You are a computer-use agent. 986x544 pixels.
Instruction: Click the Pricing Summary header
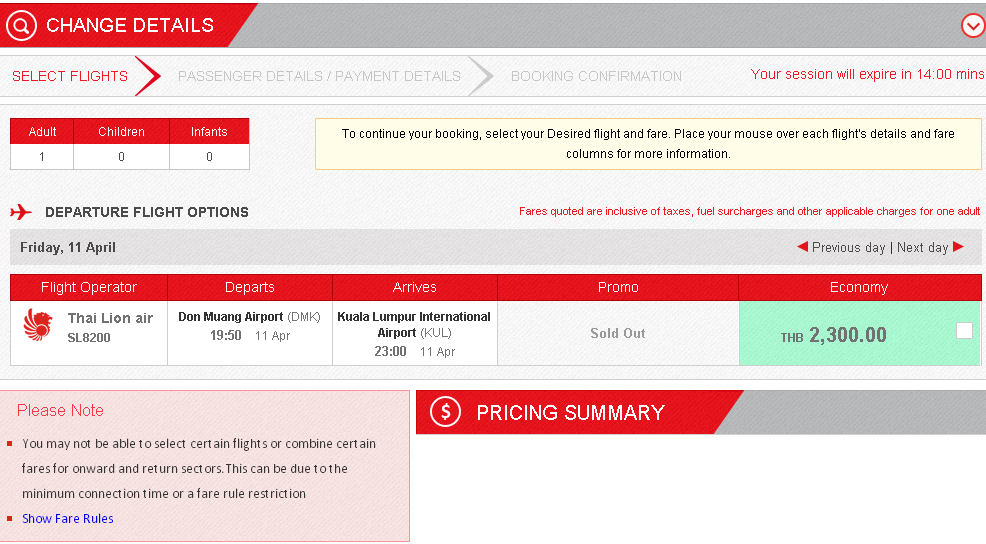click(x=570, y=413)
